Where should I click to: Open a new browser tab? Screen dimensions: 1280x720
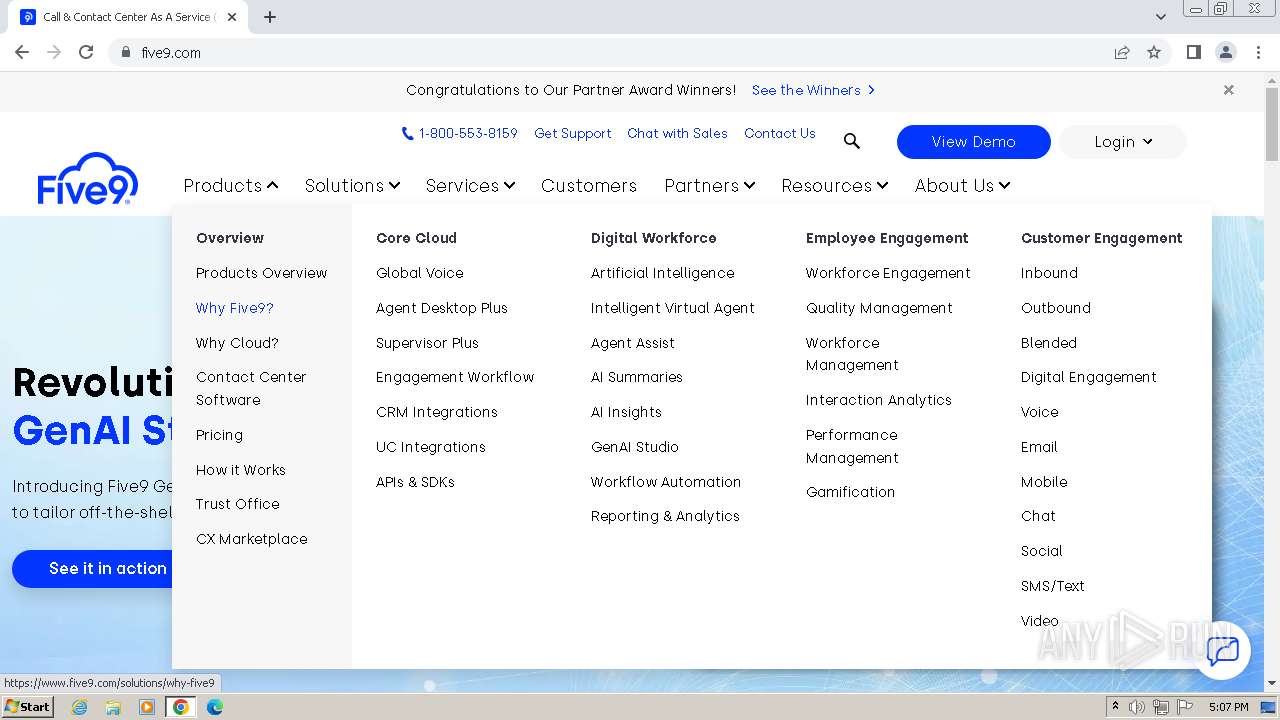click(270, 17)
